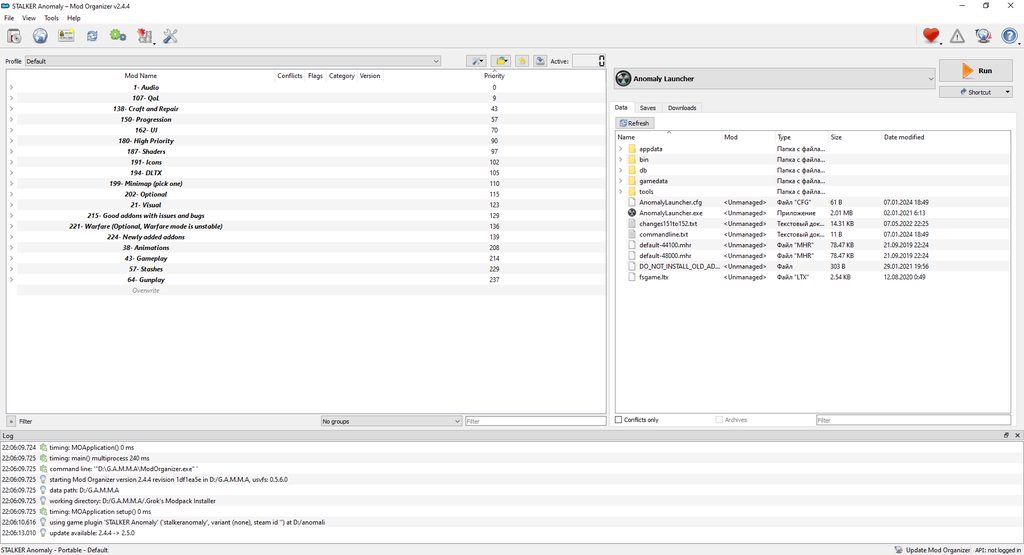1024x555 pixels.
Task: Open the green gears executables icon
Action: (118, 36)
